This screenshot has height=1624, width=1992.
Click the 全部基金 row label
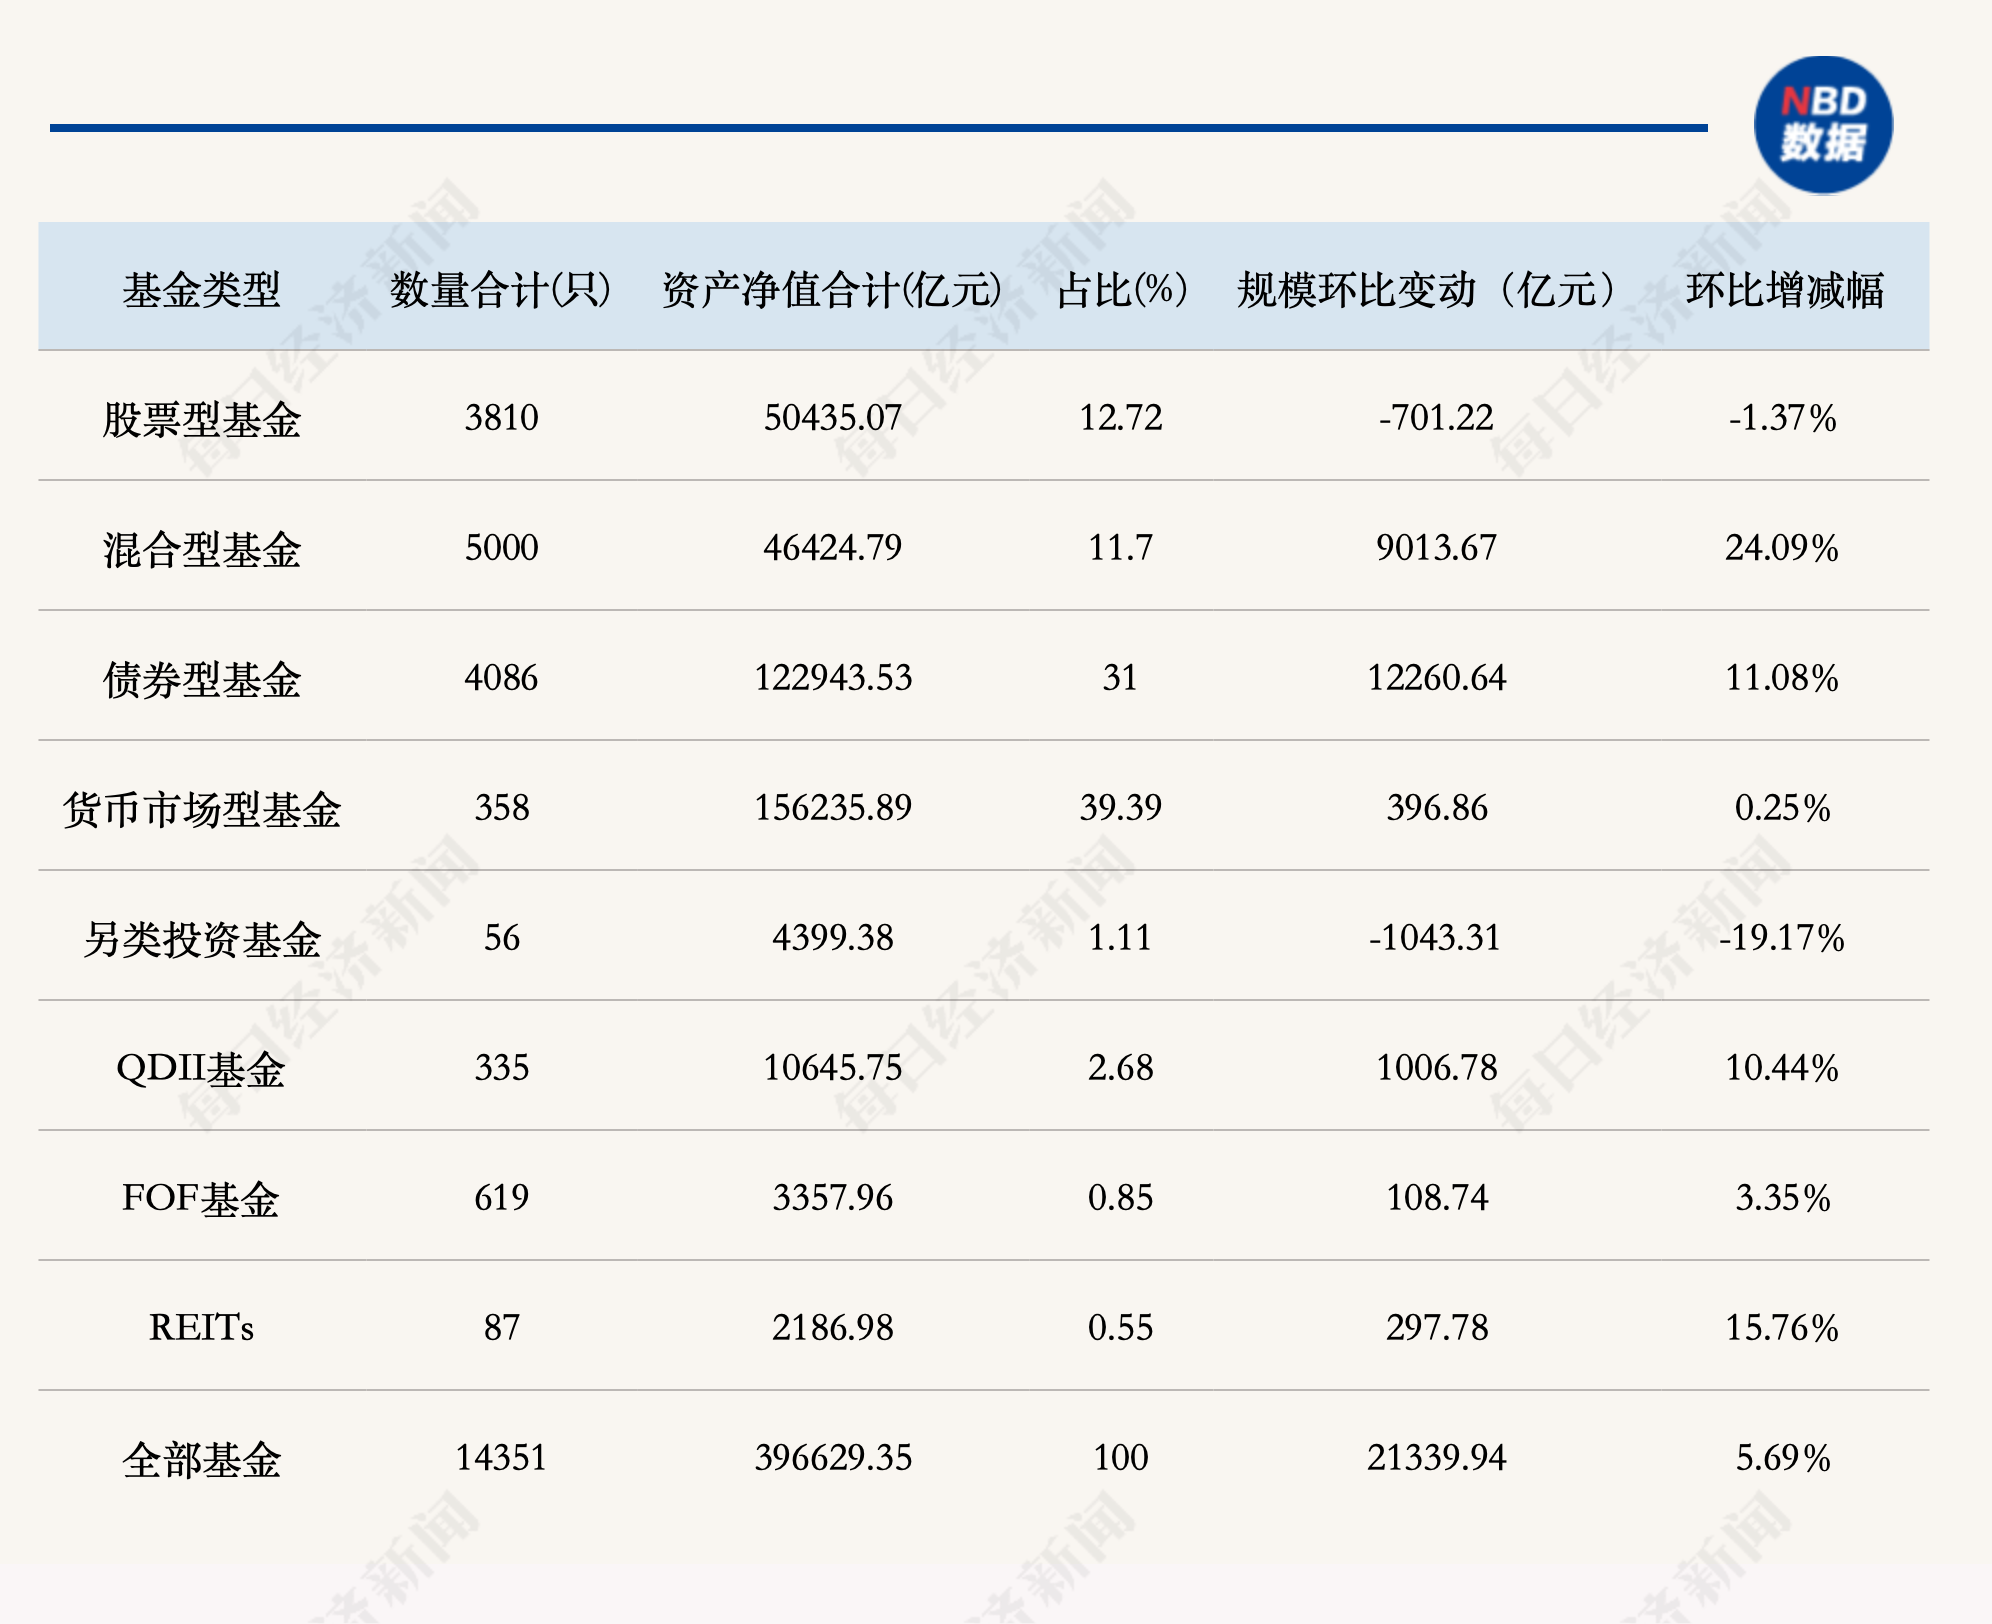pyautogui.click(x=202, y=1459)
